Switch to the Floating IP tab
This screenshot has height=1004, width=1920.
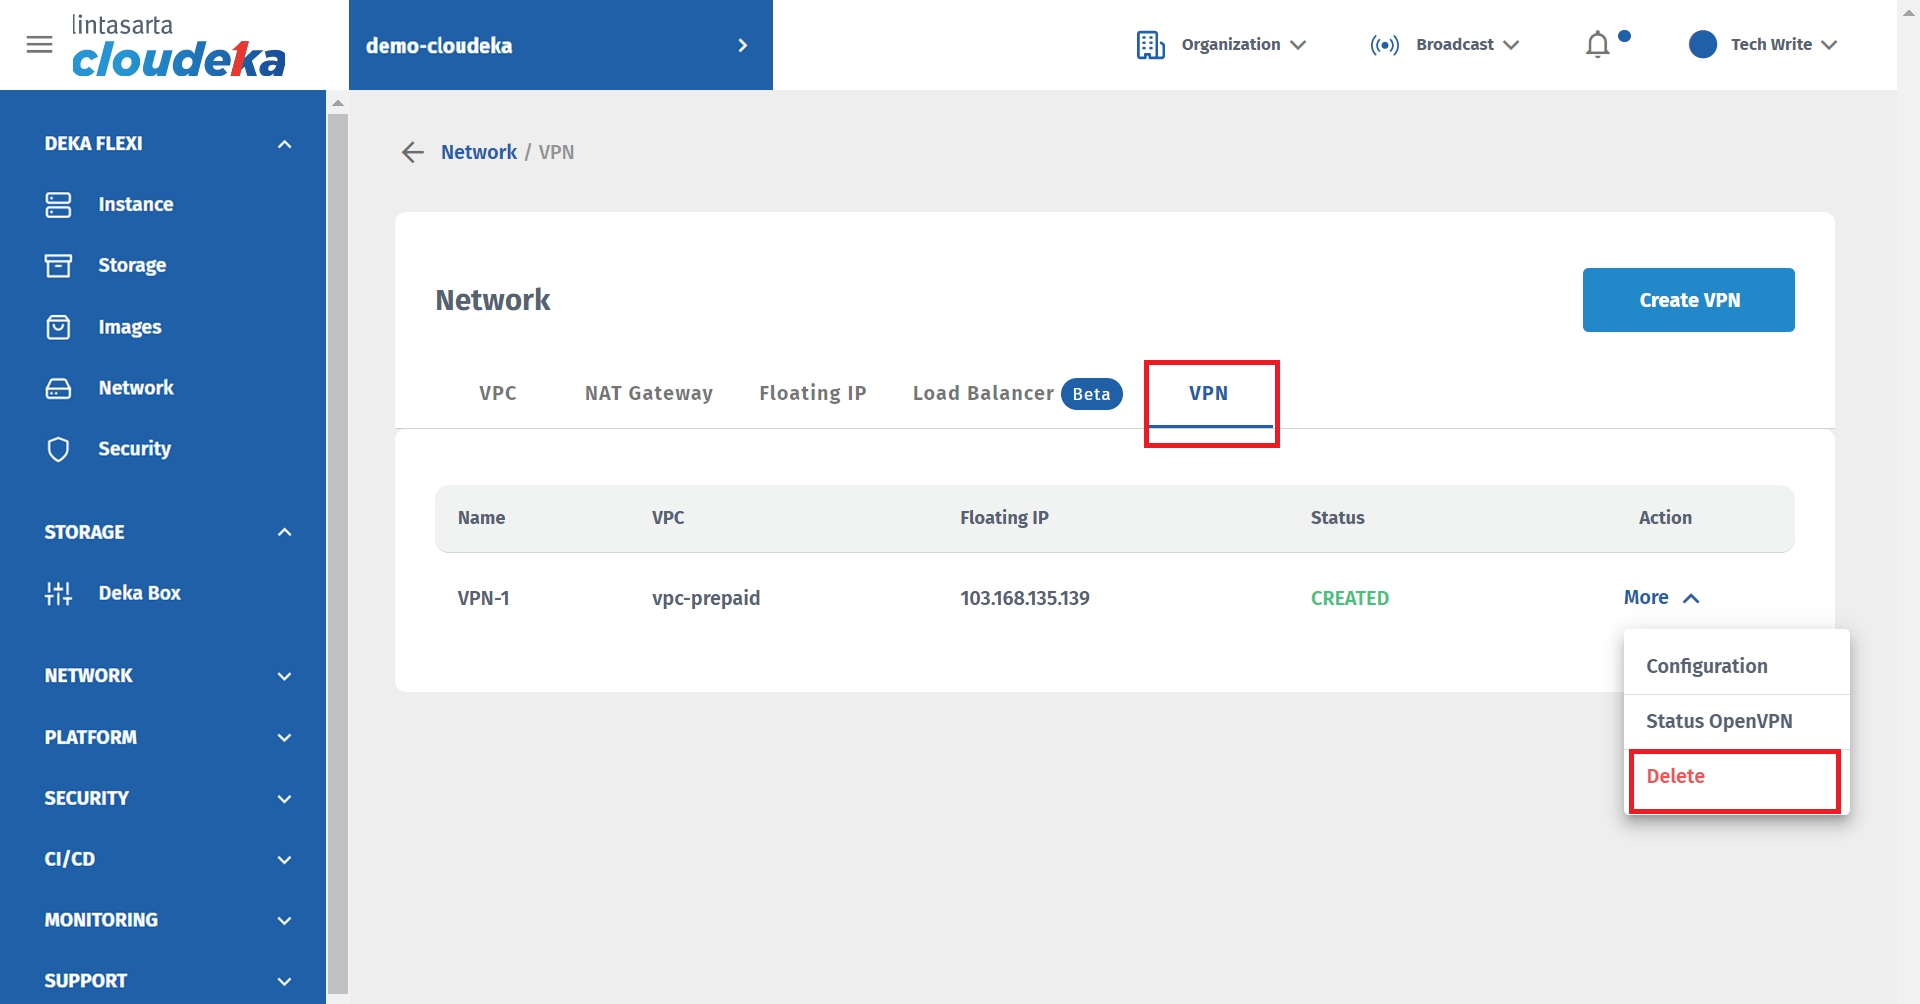point(812,393)
